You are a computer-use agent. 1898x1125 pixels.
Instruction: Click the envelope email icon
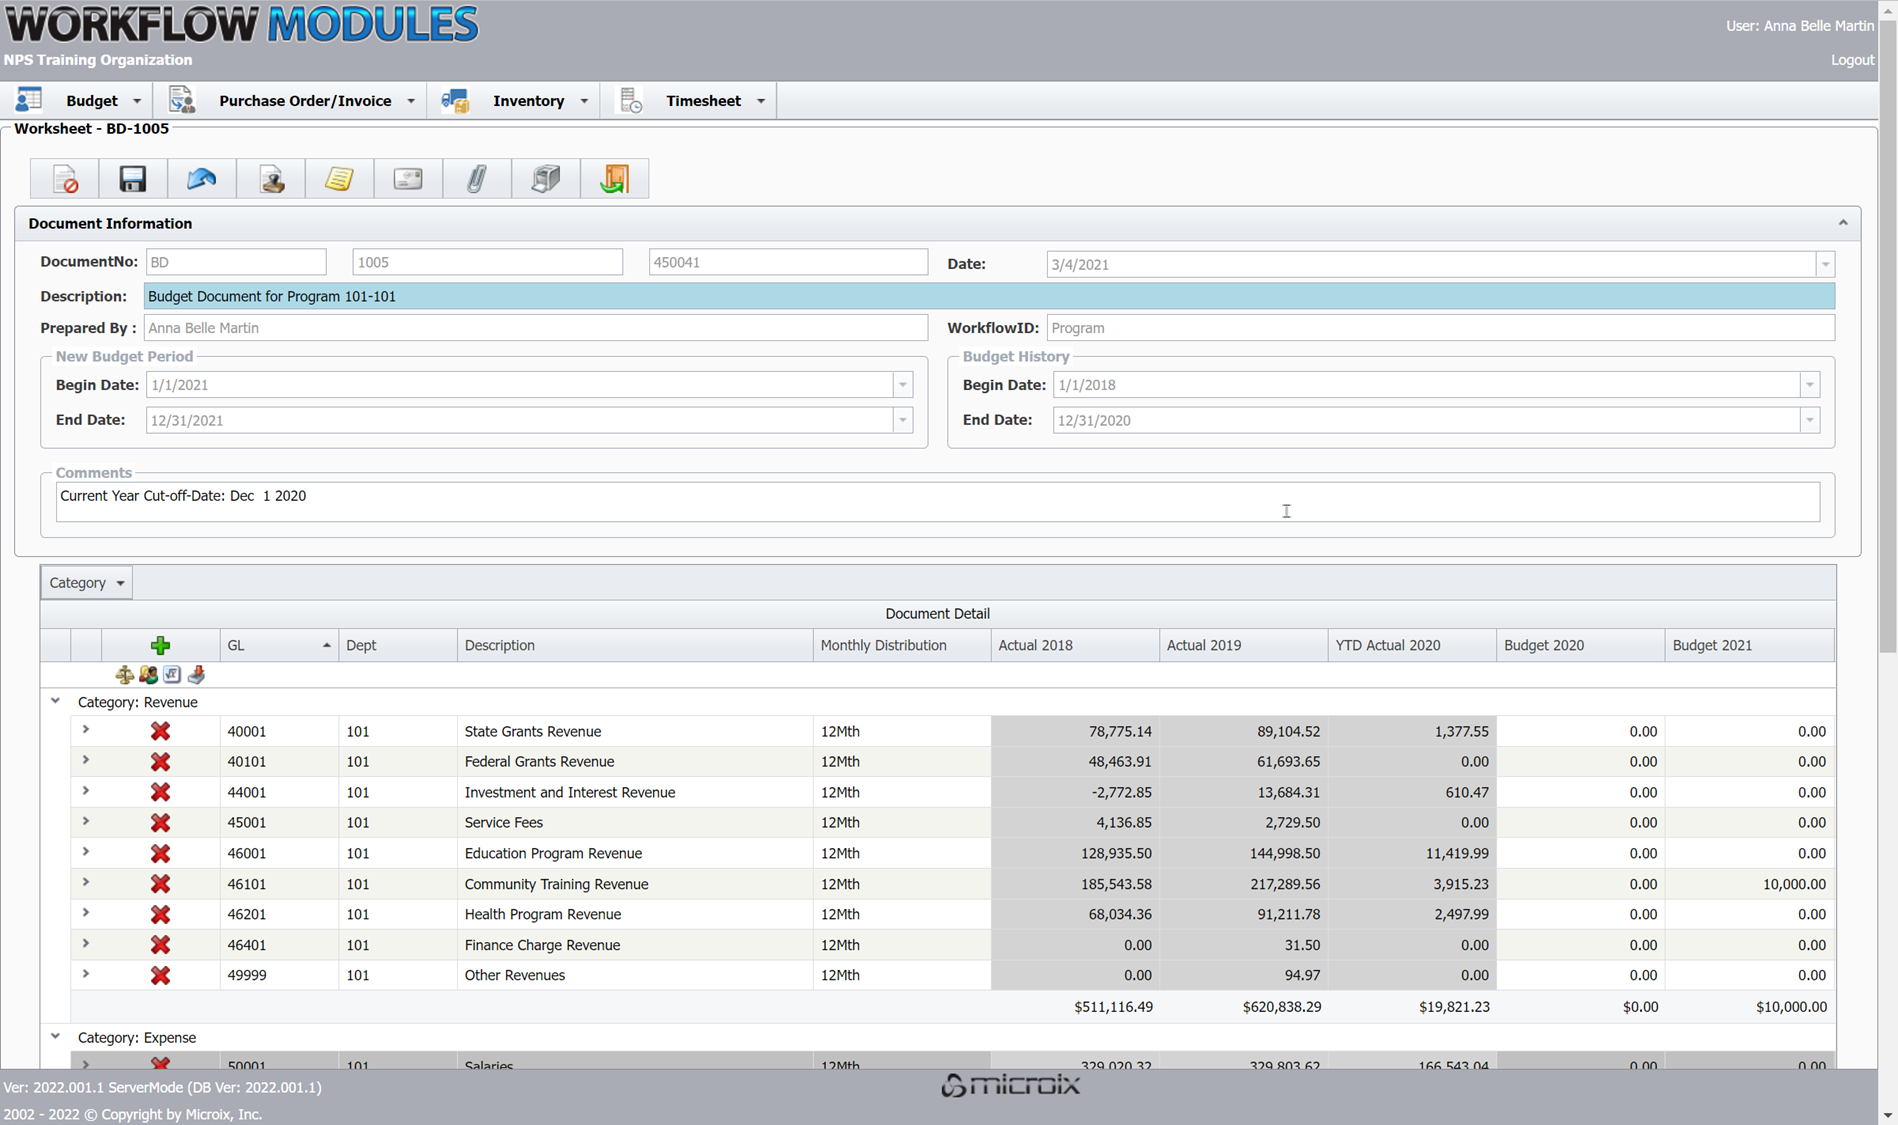coord(408,179)
